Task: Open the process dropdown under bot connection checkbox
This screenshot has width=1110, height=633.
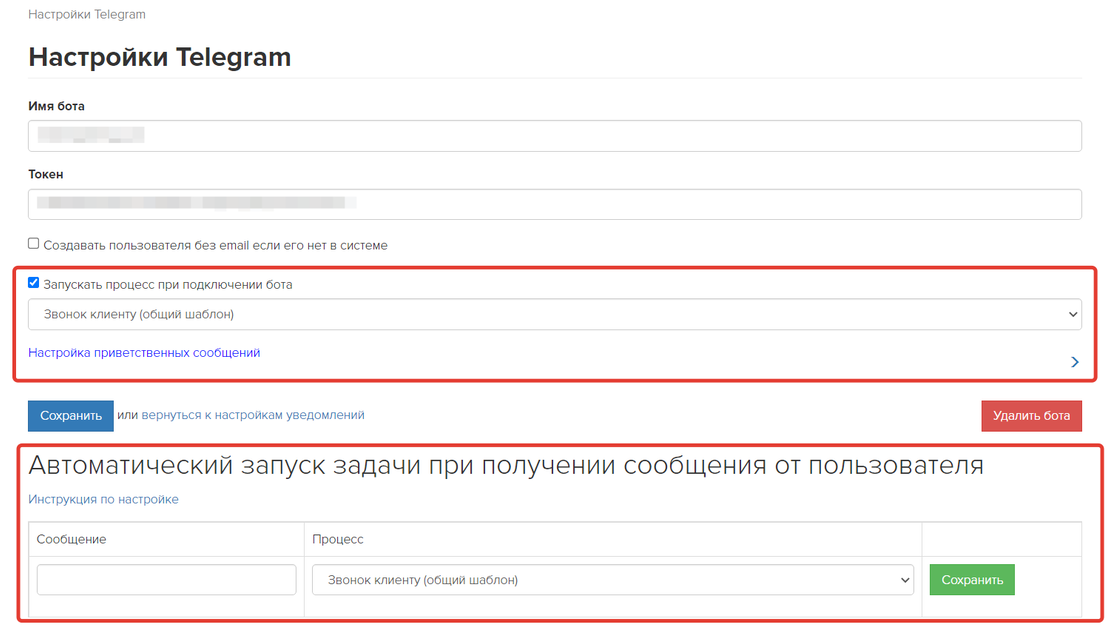Action: point(554,314)
